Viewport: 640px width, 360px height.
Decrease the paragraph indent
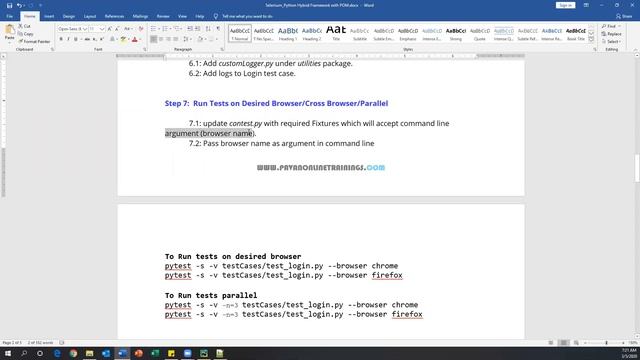pos(190,29)
